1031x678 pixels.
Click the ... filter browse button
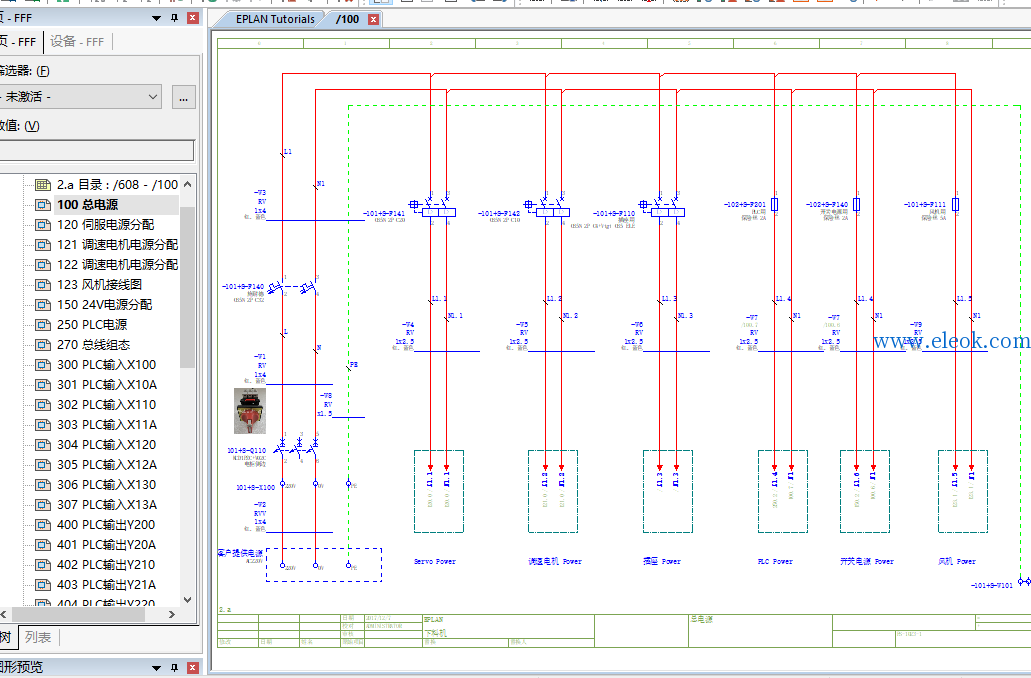pos(183,97)
